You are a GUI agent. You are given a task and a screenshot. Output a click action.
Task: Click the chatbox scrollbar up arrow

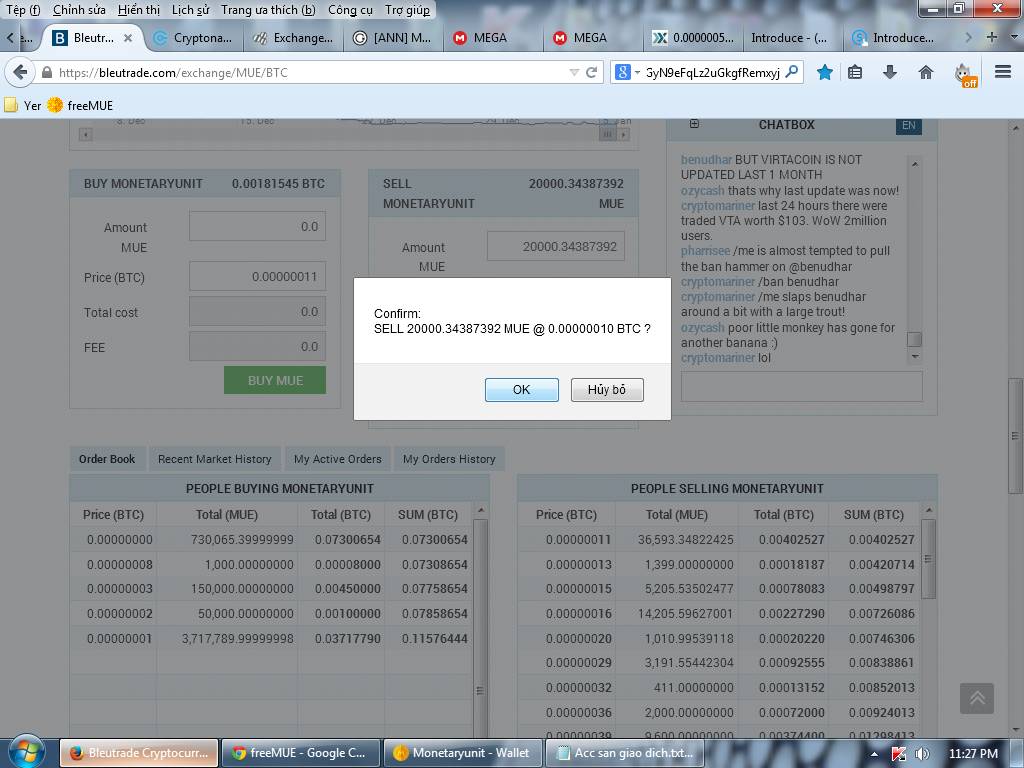(915, 164)
